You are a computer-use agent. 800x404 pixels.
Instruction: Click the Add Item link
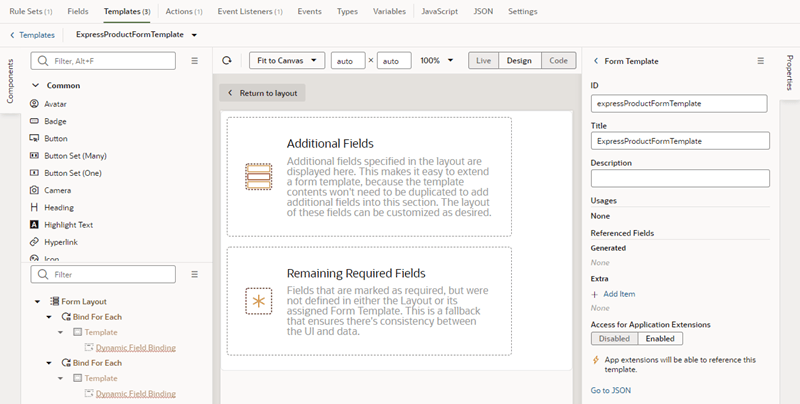619,294
